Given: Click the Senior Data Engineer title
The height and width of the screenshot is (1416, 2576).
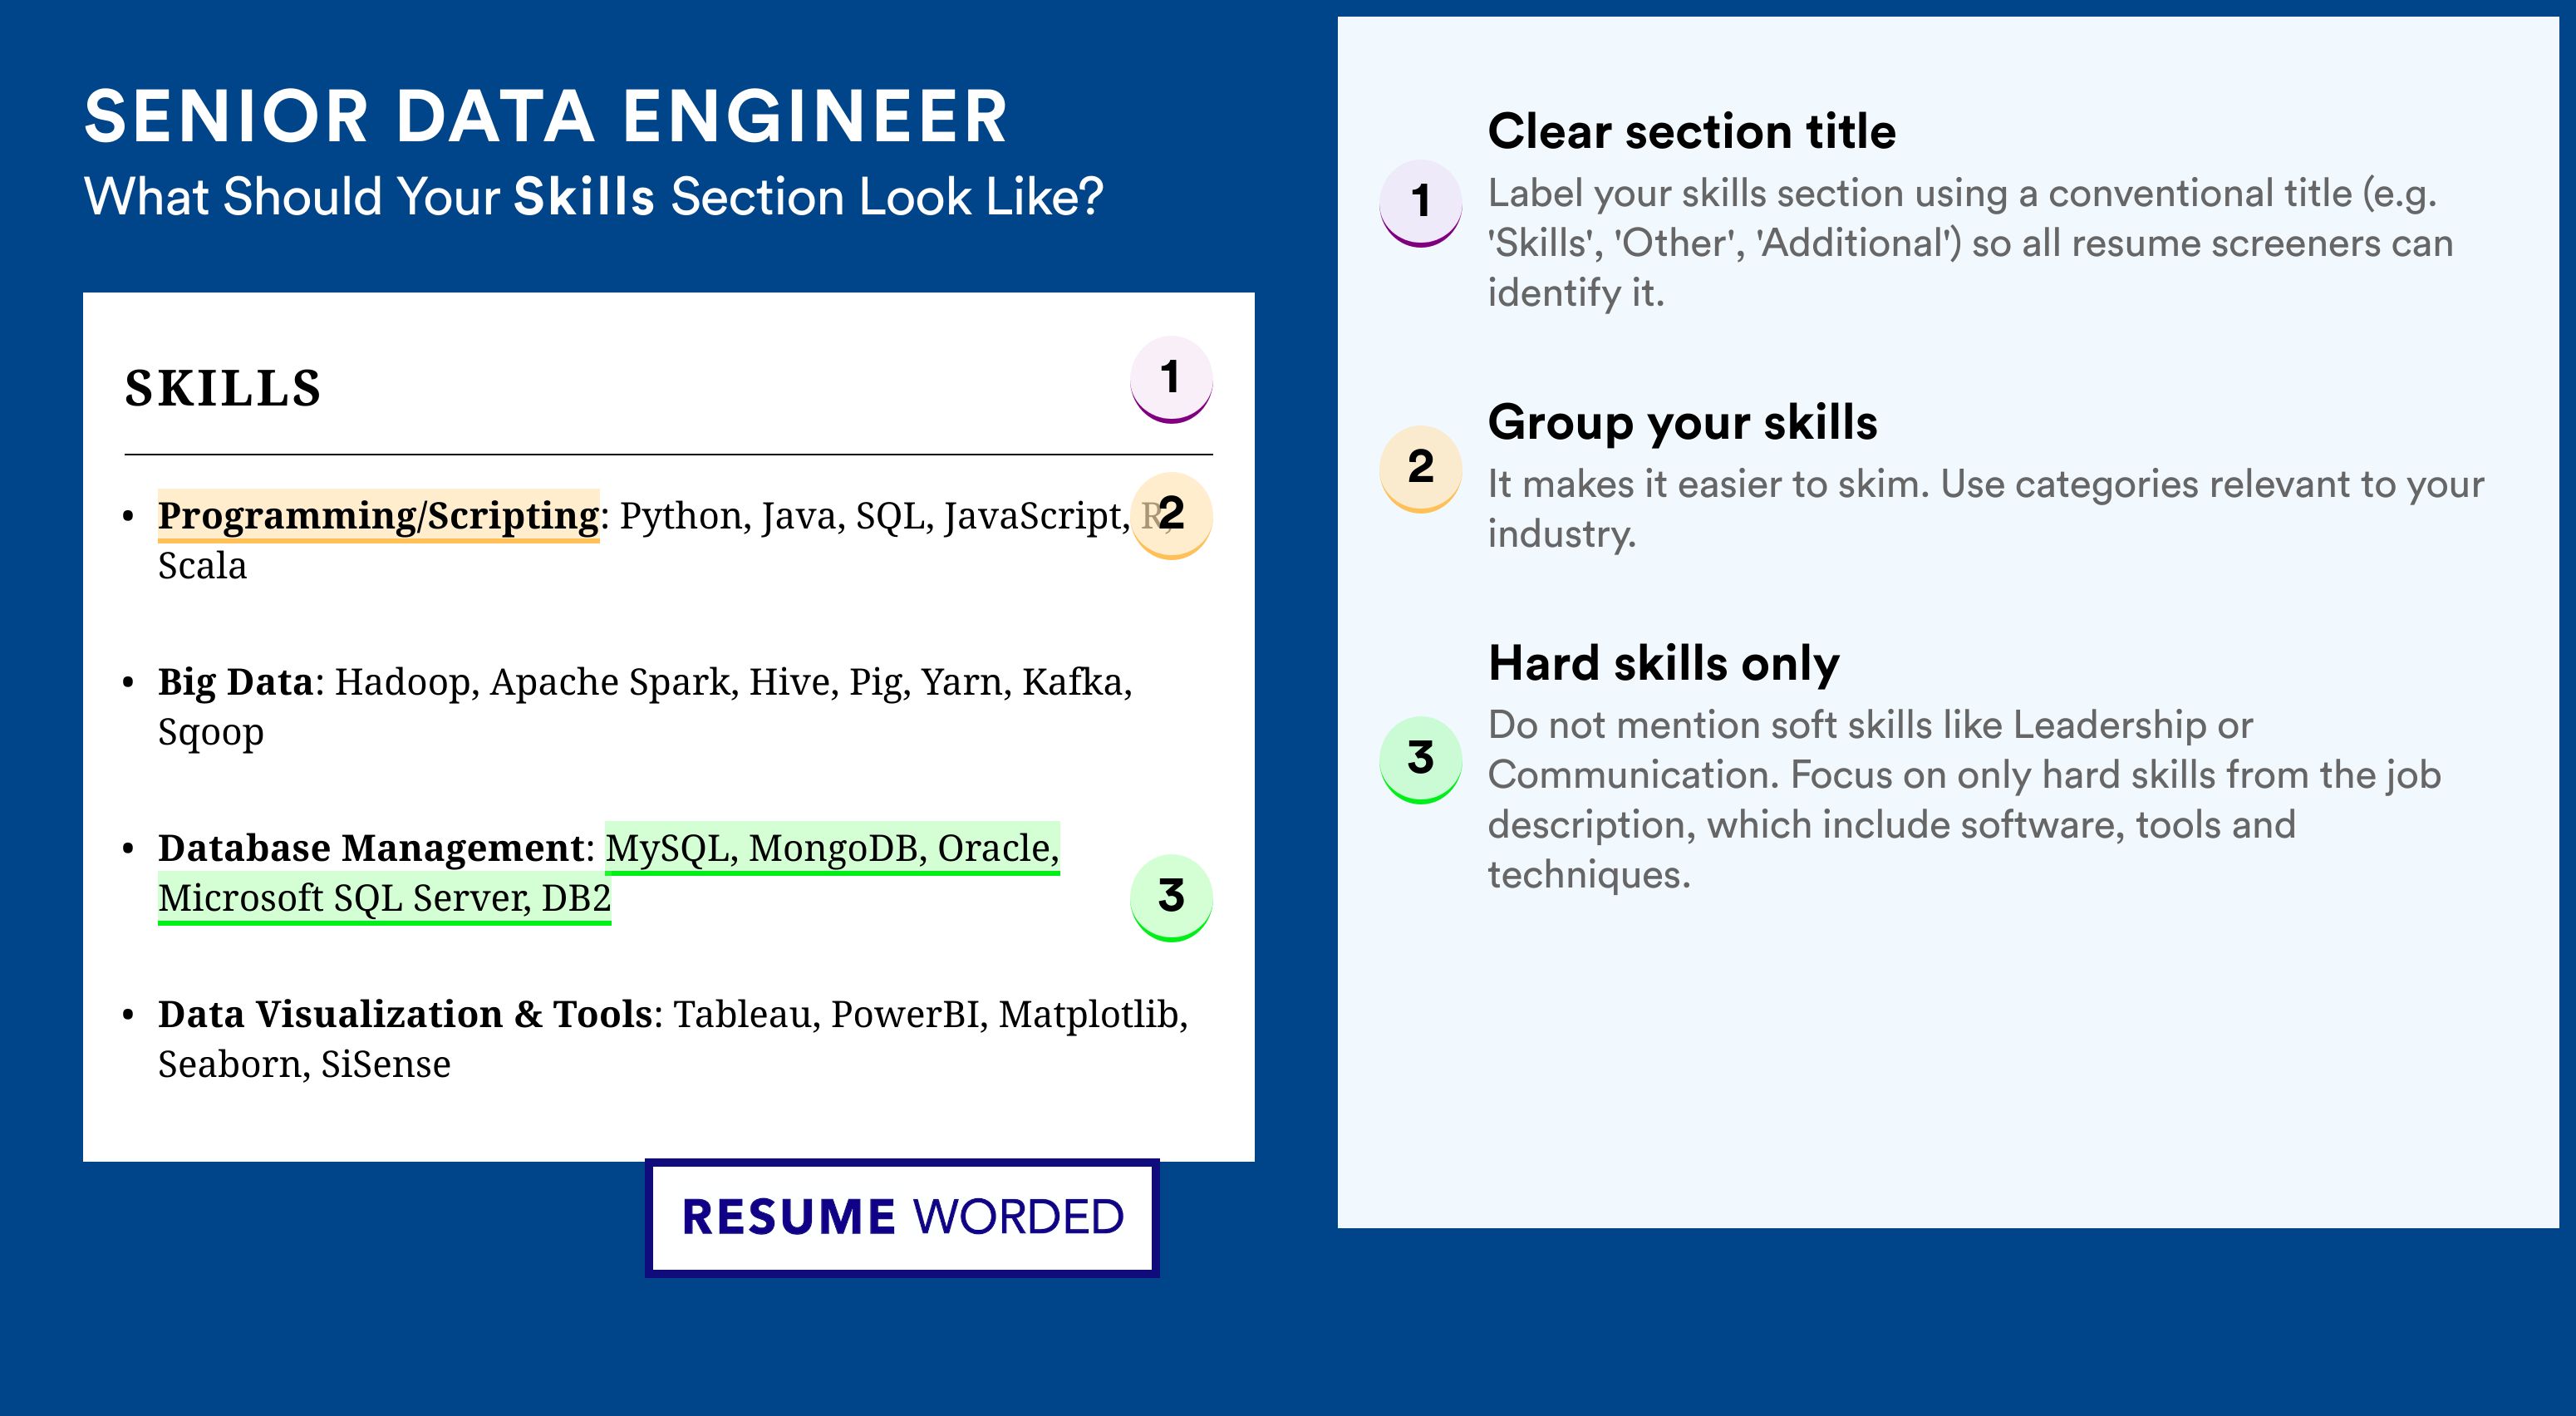Looking at the screenshot, I should (546, 116).
